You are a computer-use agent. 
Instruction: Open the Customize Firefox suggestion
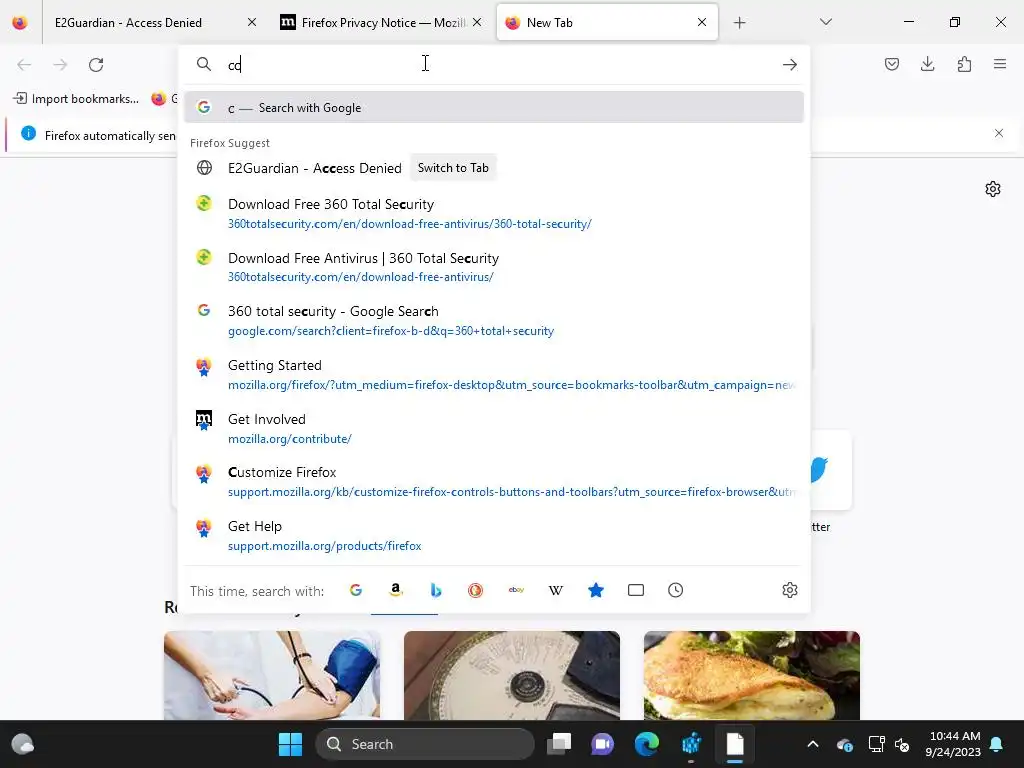point(494,482)
